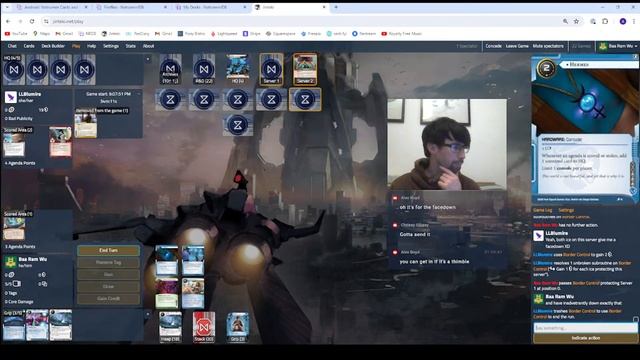Open the browser tab search dropdown

point(8,7)
